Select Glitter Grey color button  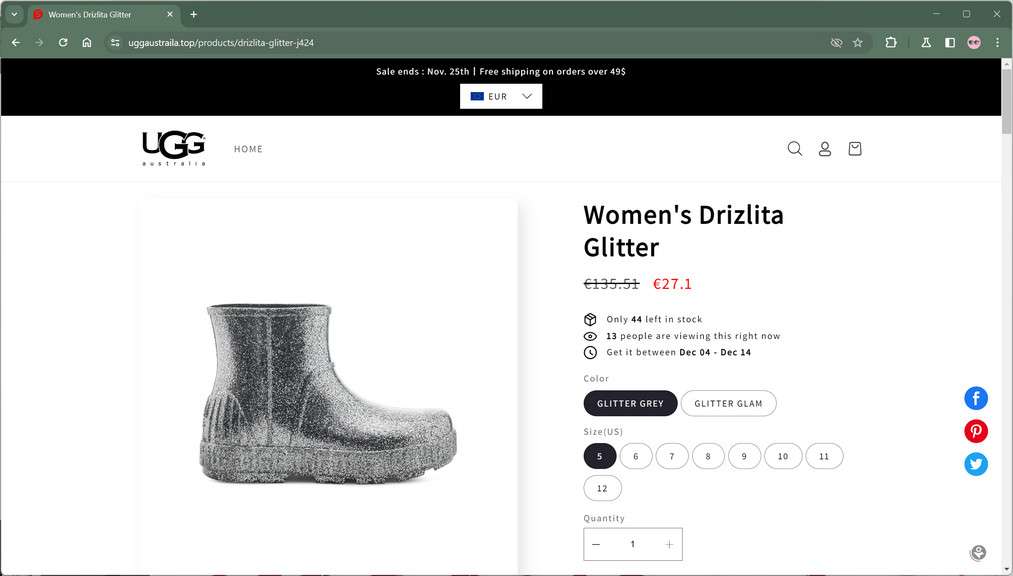pos(630,404)
